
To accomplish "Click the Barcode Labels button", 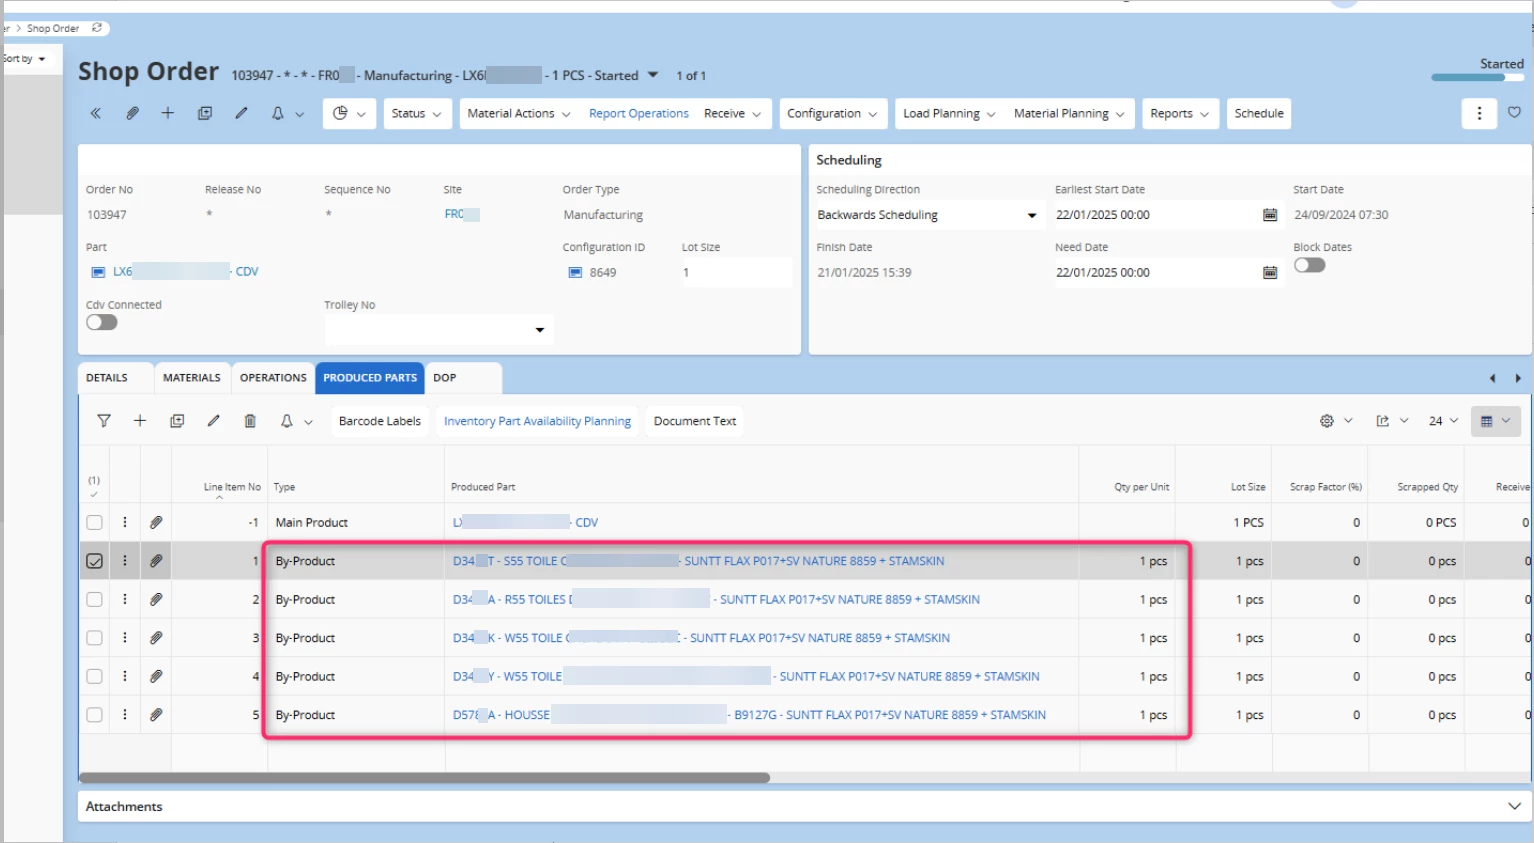I will pyautogui.click(x=380, y=421).
